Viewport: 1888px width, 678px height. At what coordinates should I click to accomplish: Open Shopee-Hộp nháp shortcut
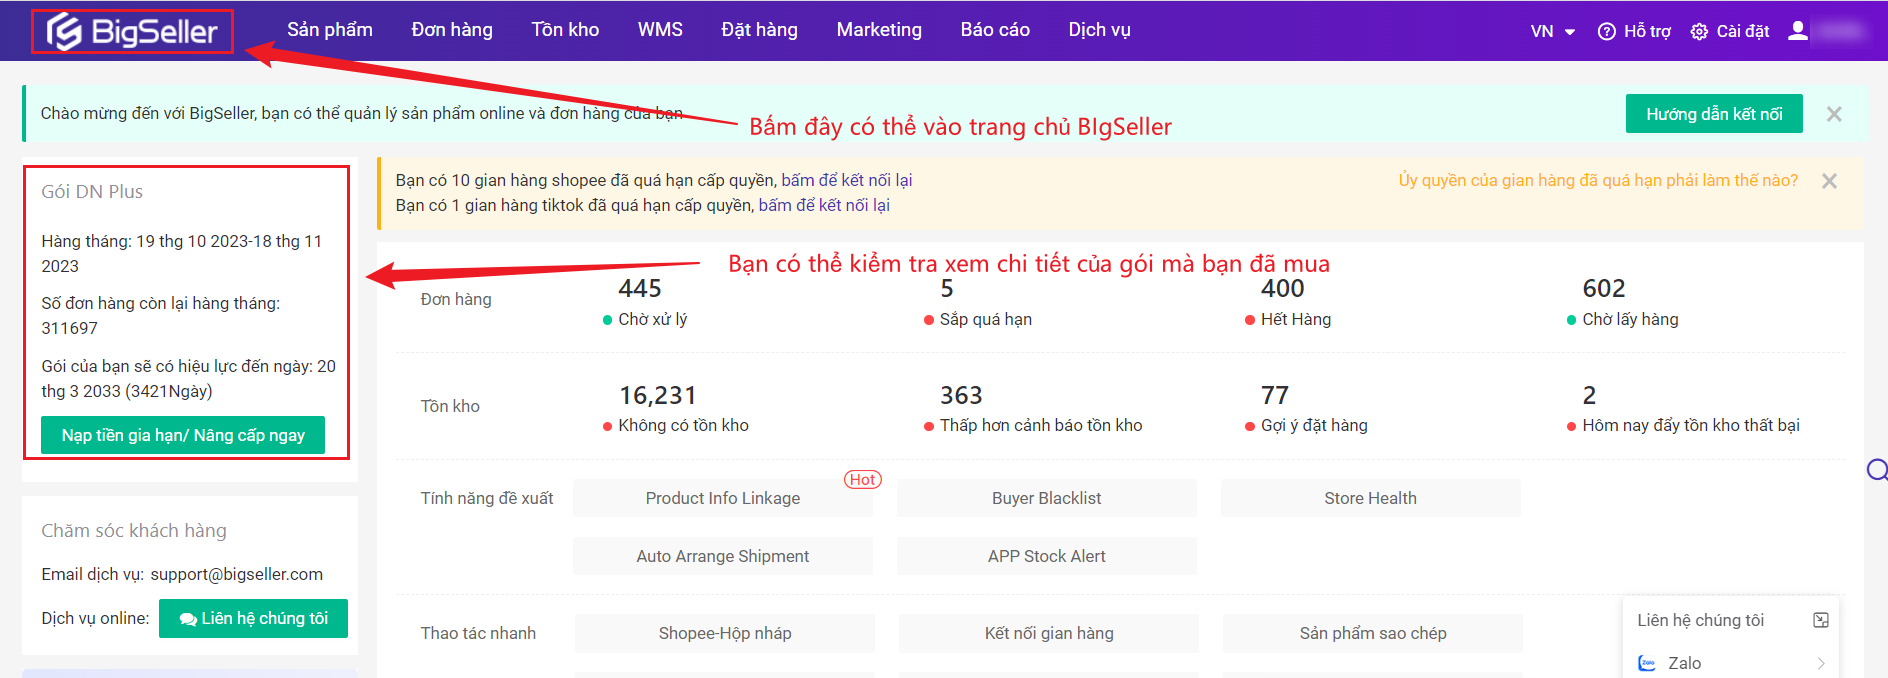725,633
